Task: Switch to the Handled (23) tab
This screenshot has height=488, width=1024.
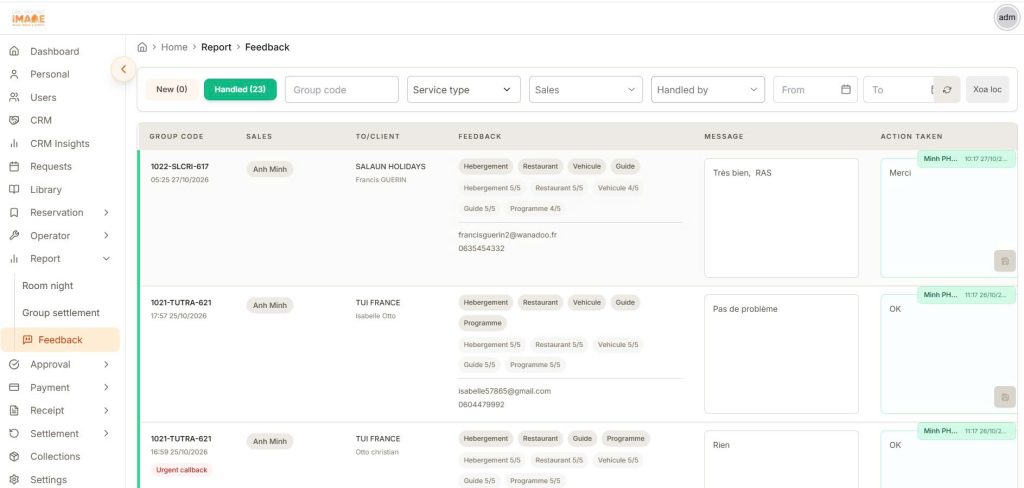Action: click(240, 89)
